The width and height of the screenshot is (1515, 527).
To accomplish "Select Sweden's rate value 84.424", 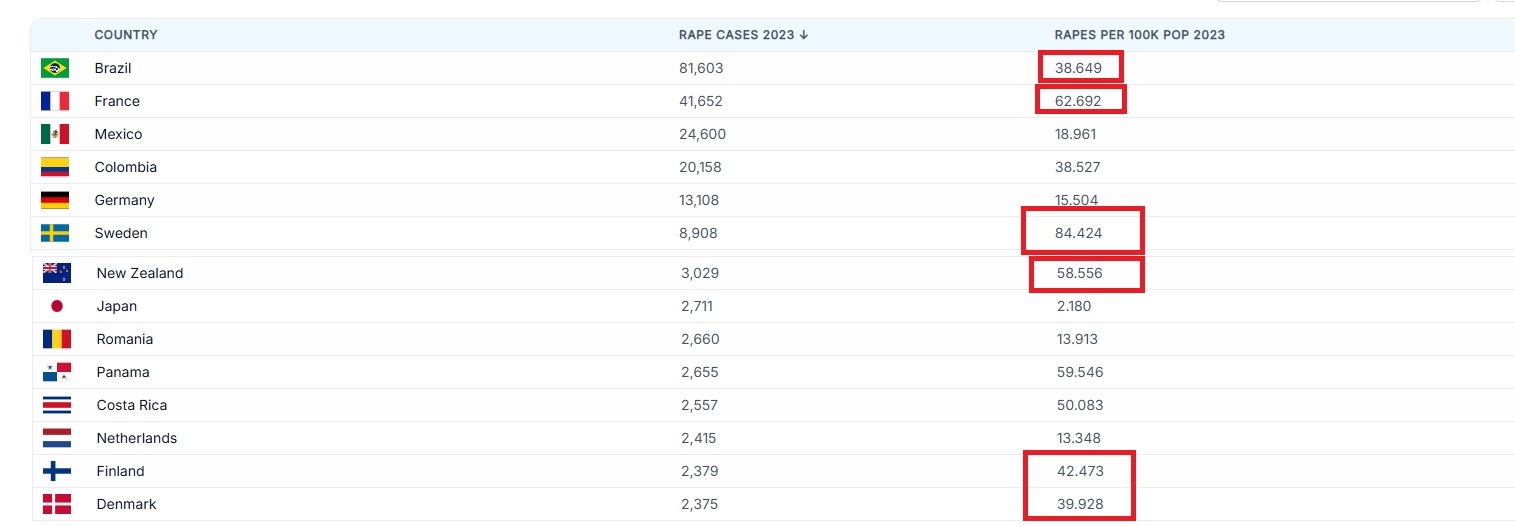I will (x=1078, y=233).
